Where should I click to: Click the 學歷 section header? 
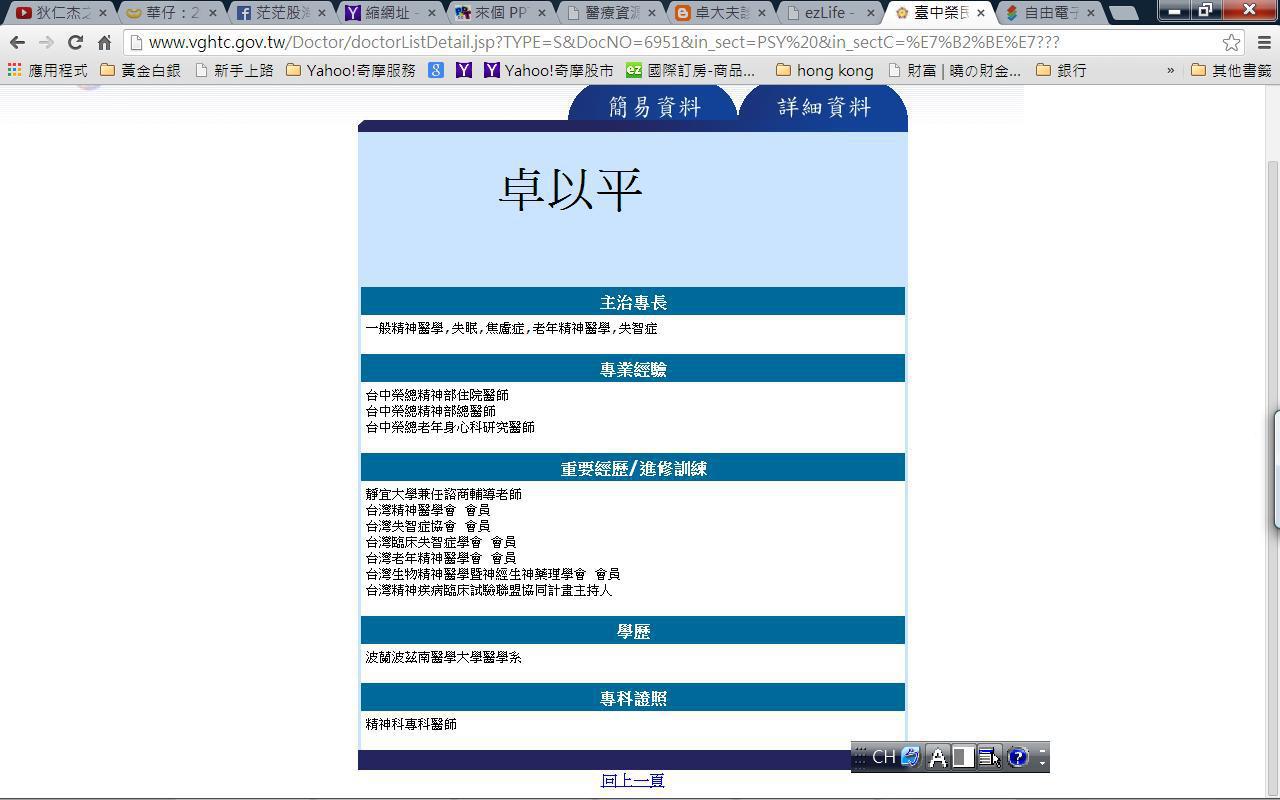[x=633, y=631]
